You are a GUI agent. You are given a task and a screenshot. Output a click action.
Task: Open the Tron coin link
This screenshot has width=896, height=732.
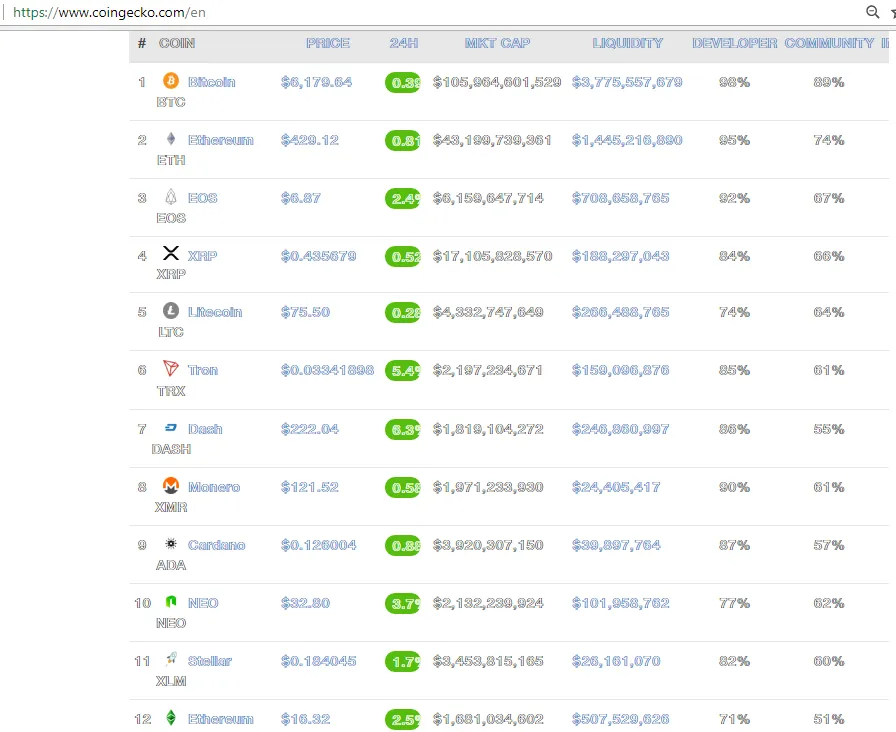(203, 370)
